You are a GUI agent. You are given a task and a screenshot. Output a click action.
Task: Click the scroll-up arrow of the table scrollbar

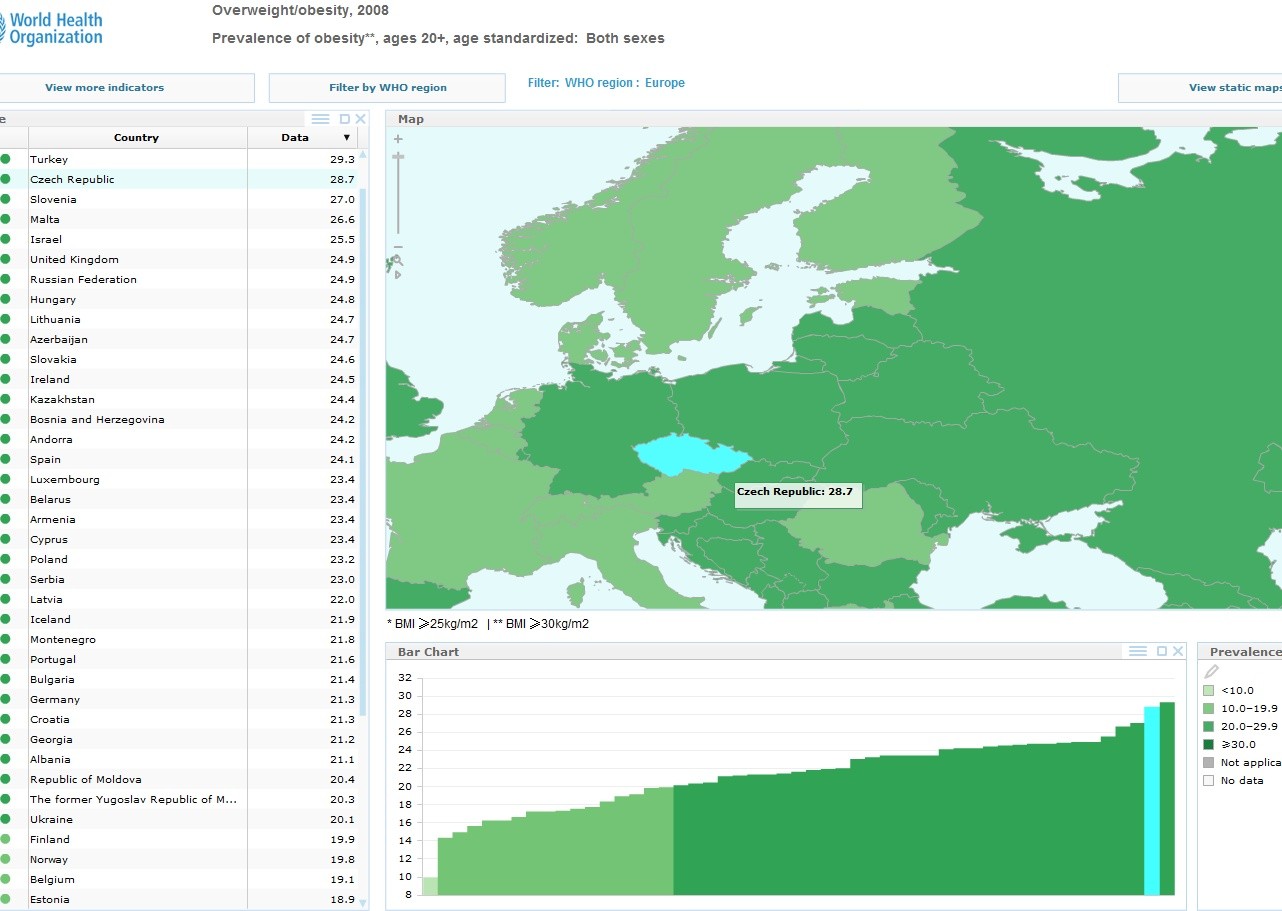363,154
